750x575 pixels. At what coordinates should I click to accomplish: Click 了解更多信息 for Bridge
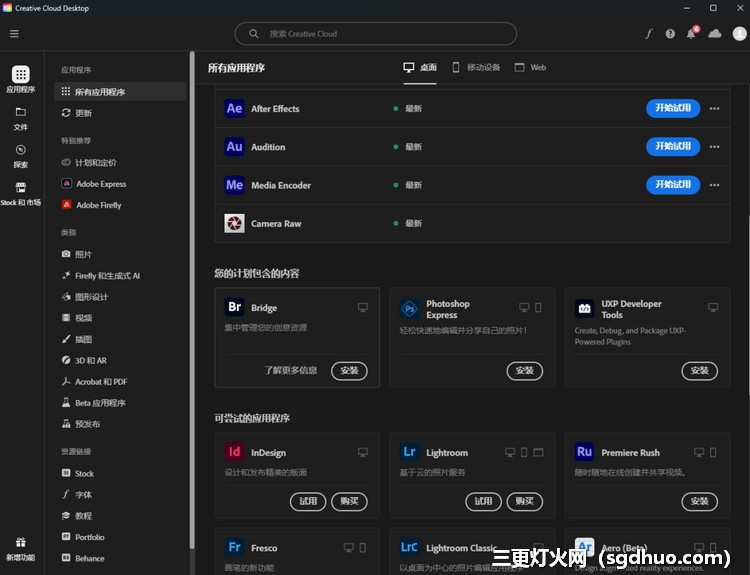[x=290, y=370]
